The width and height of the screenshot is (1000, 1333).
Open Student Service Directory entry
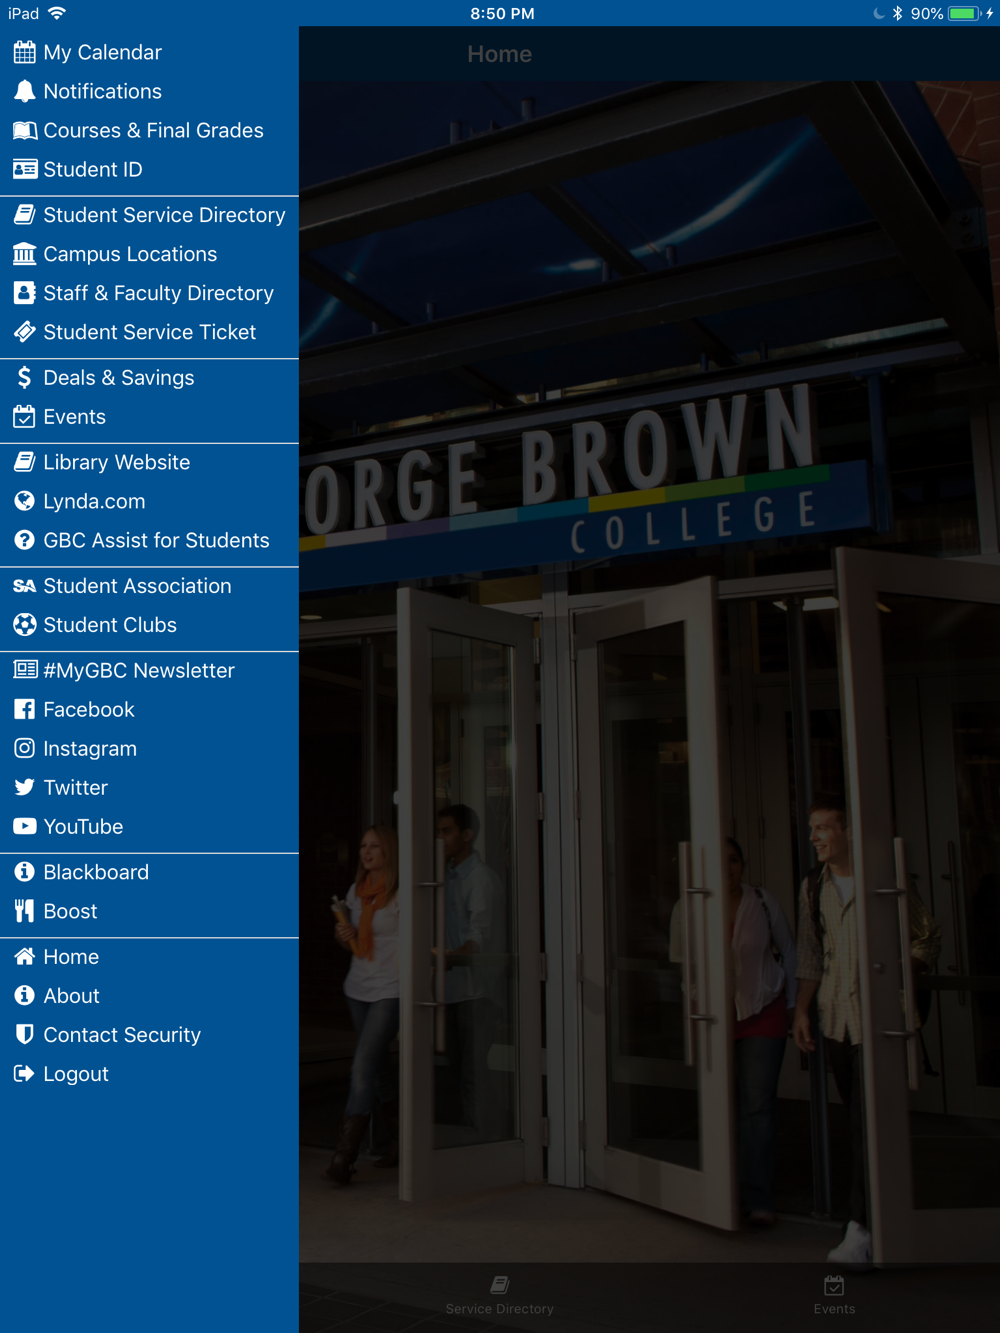coord(149,215)
